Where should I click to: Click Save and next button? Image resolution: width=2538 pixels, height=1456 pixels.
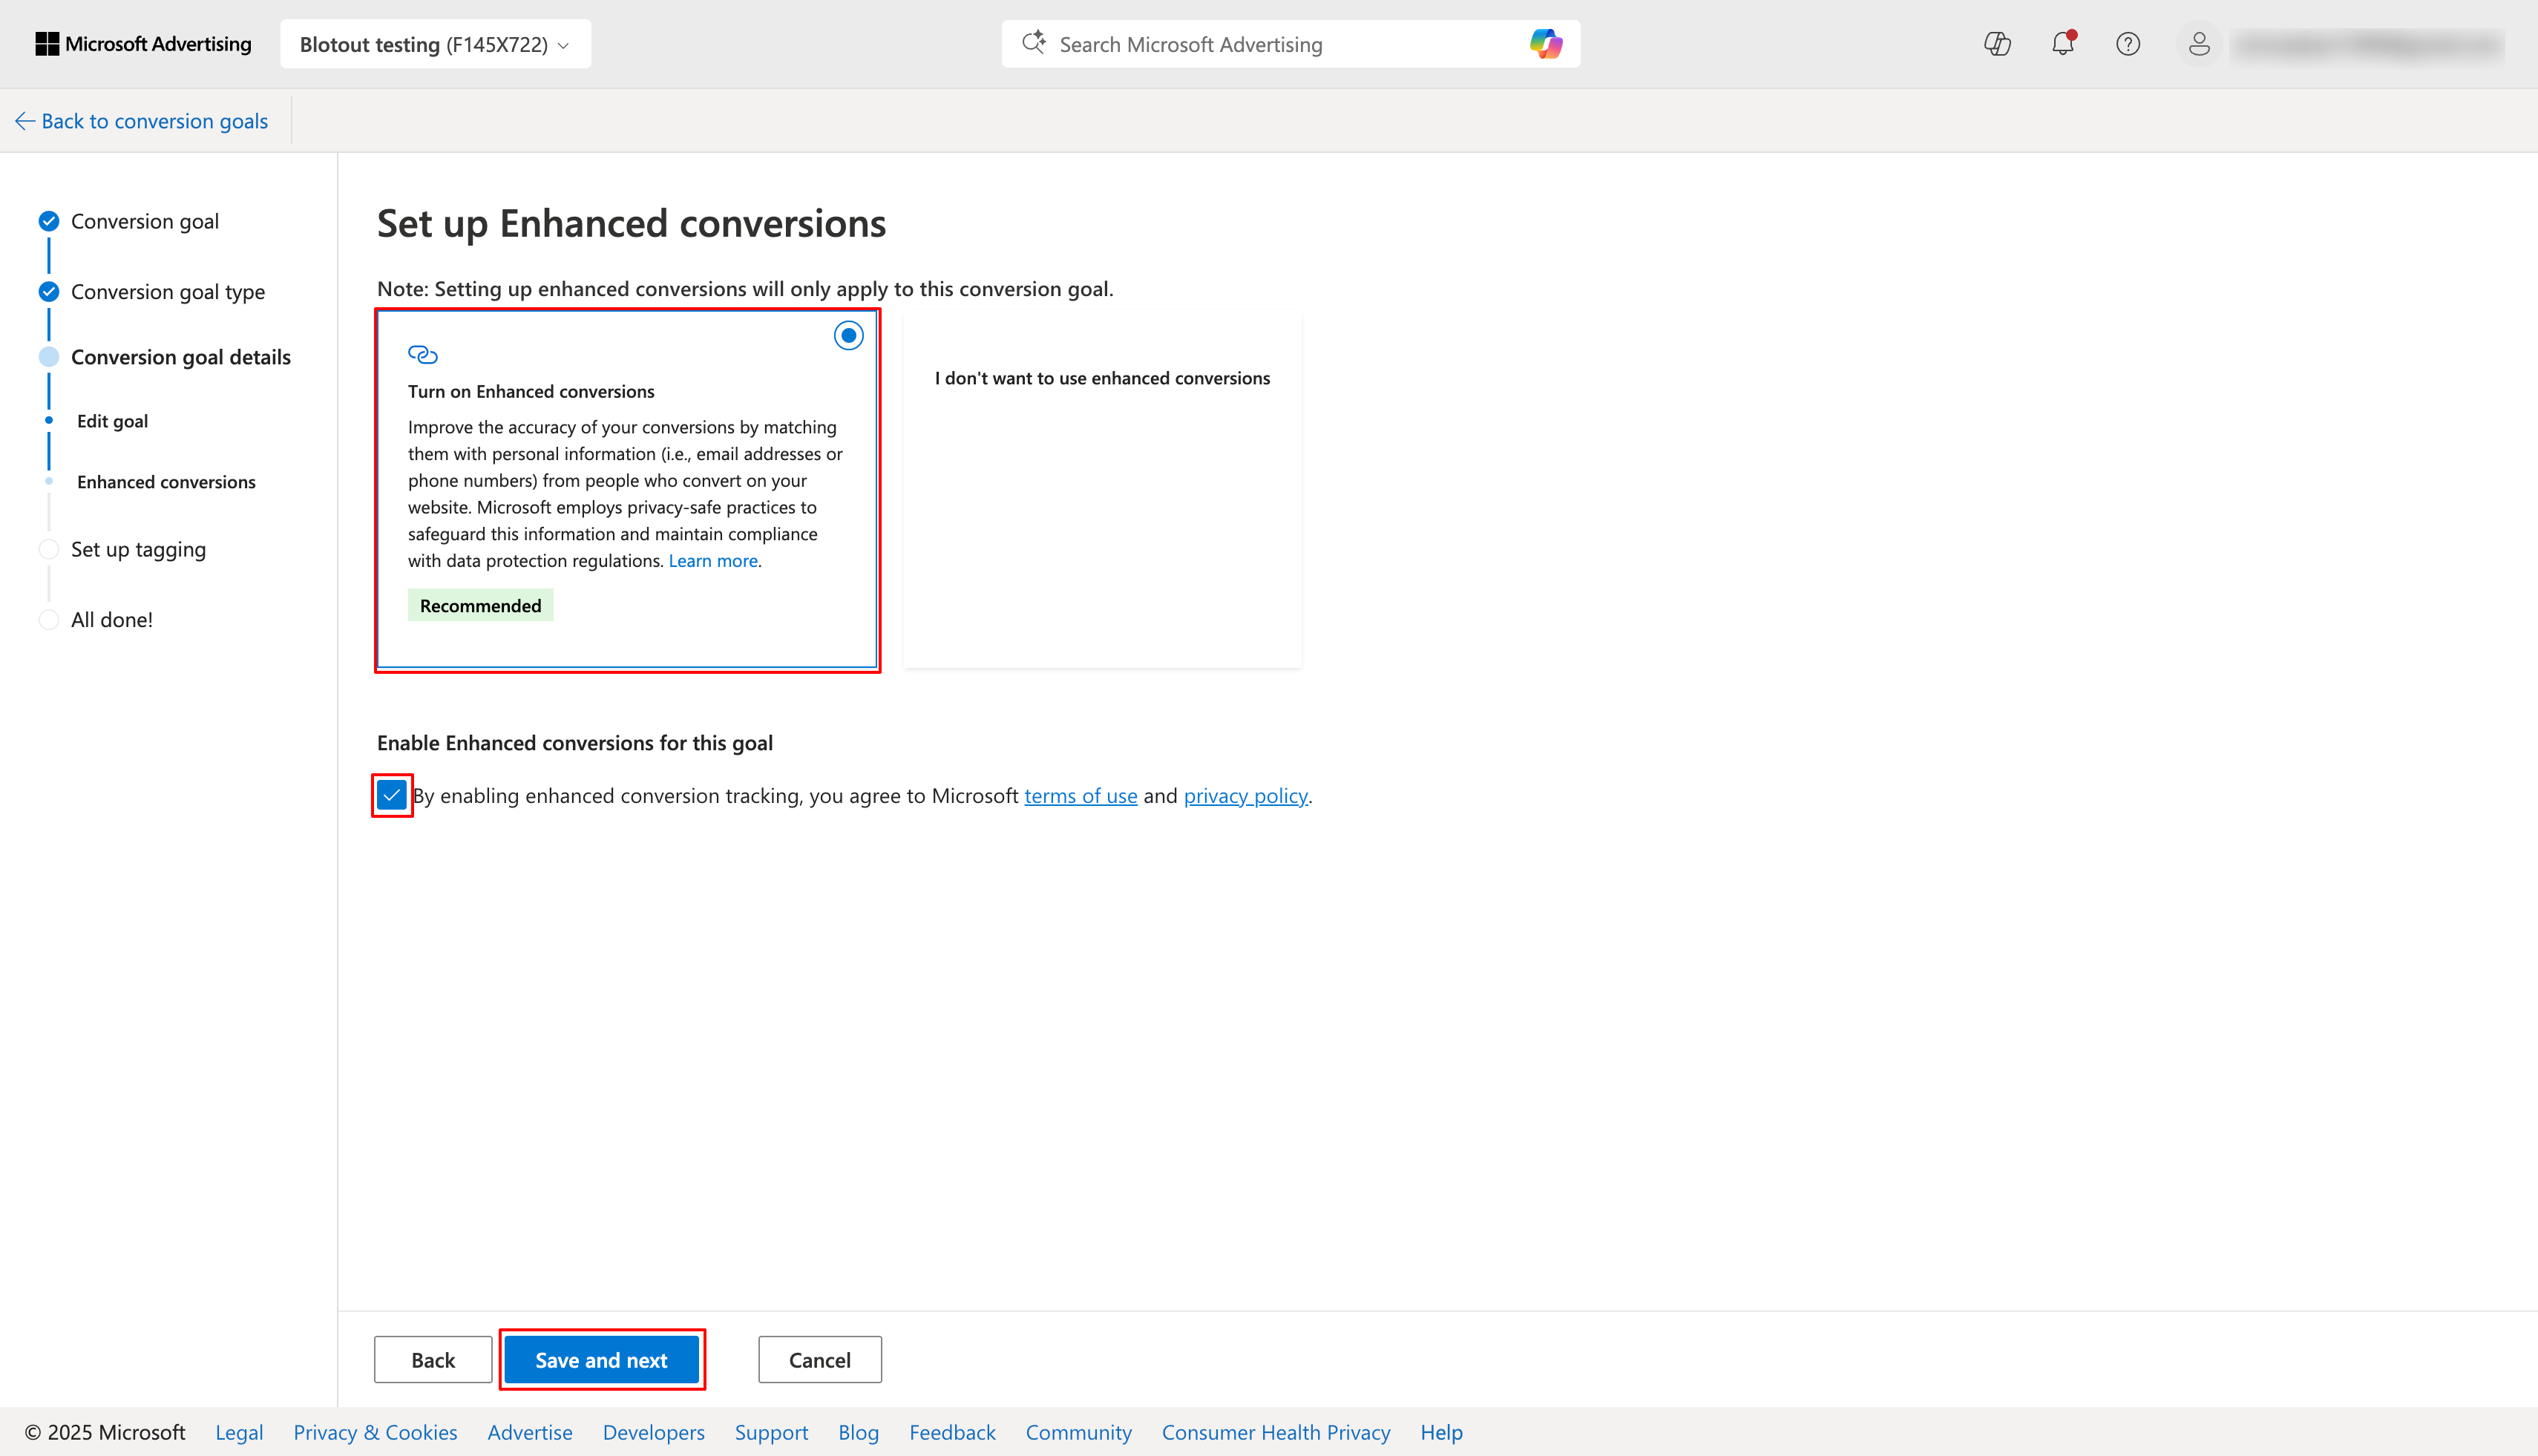tap(601, 1360)
